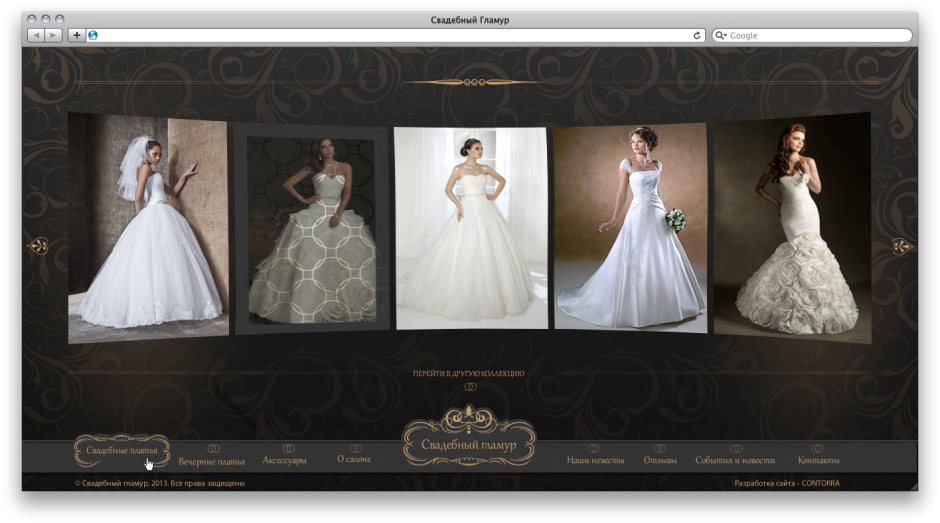Open the circle-patterned dress photo
Viewport: 940px width, 523px height.
pos(312,229)
